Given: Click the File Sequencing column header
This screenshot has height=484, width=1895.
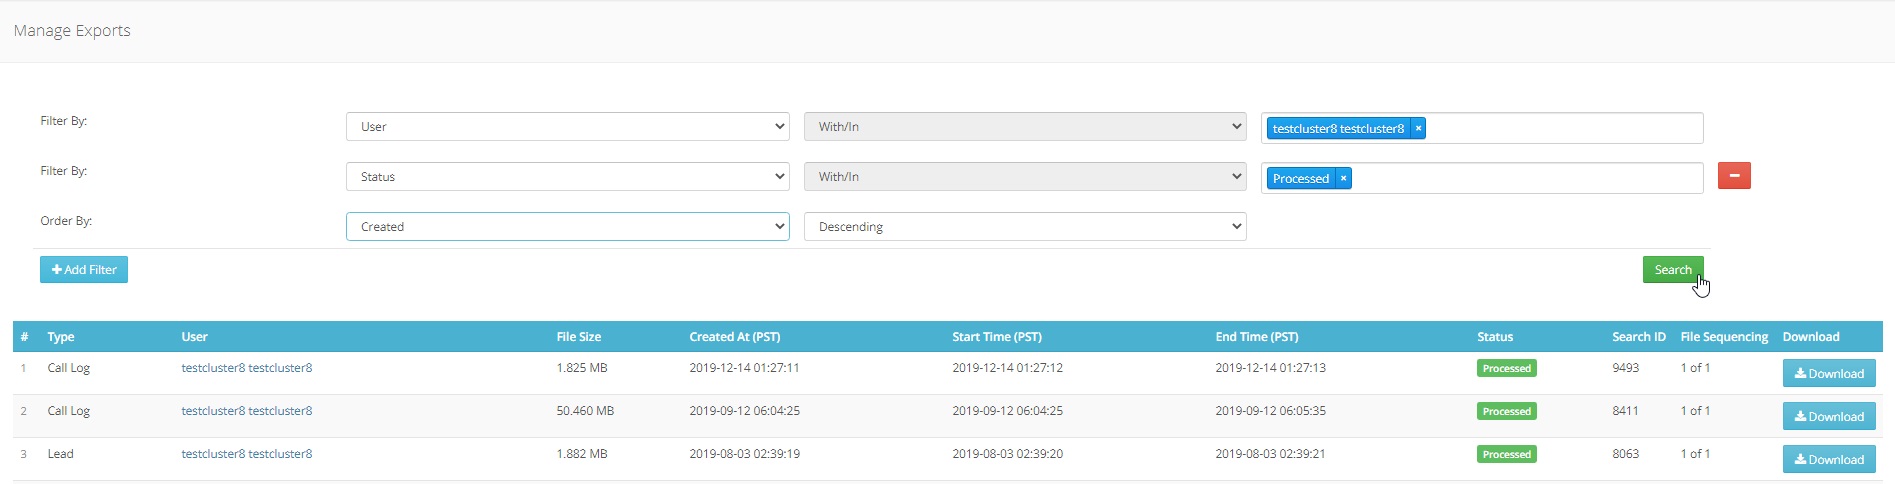Looking at the screenshot, I should (x=1724, y=337).
